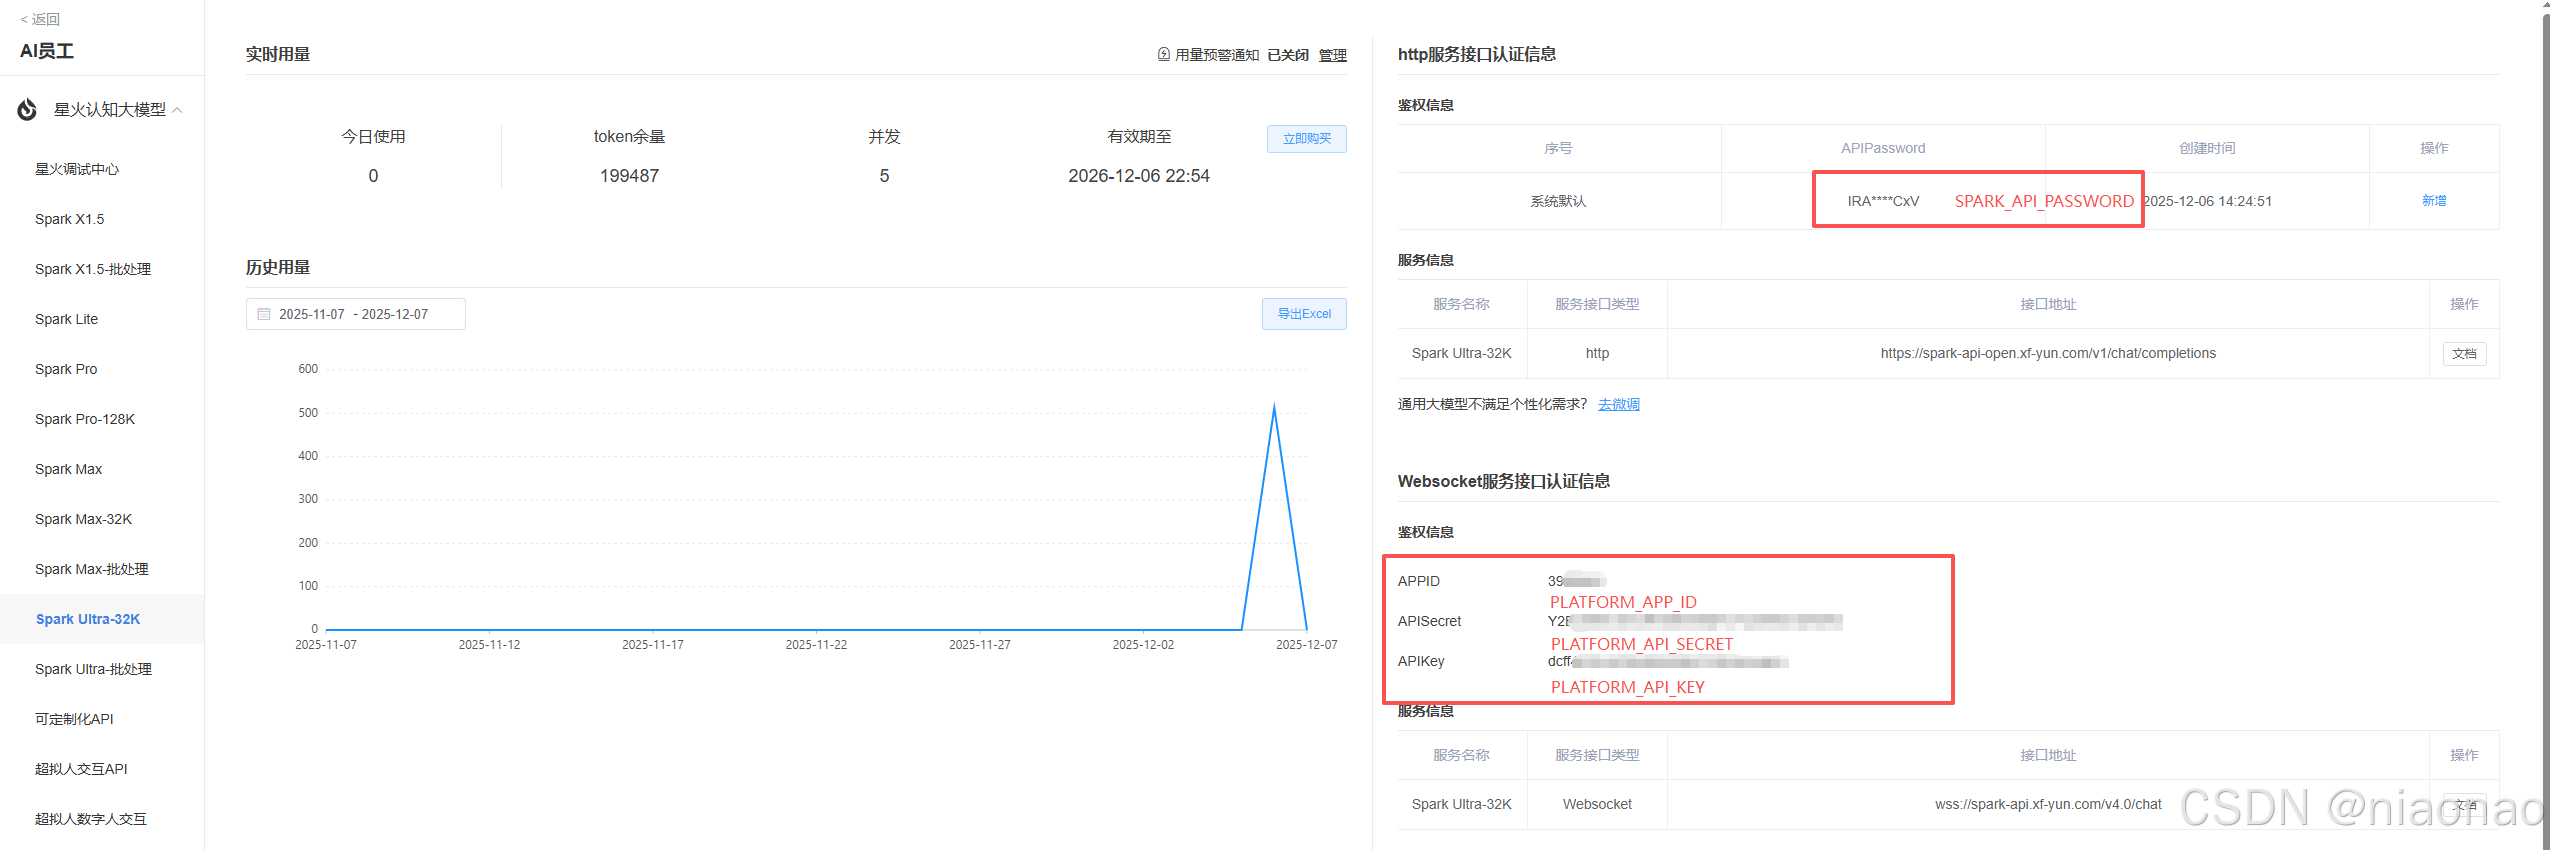The width and height of the screenshot is (2550, 850).
Task: Open the 2025-11-07 - 2025-12-07 date range picker
Action: click(x=355, y=314)
